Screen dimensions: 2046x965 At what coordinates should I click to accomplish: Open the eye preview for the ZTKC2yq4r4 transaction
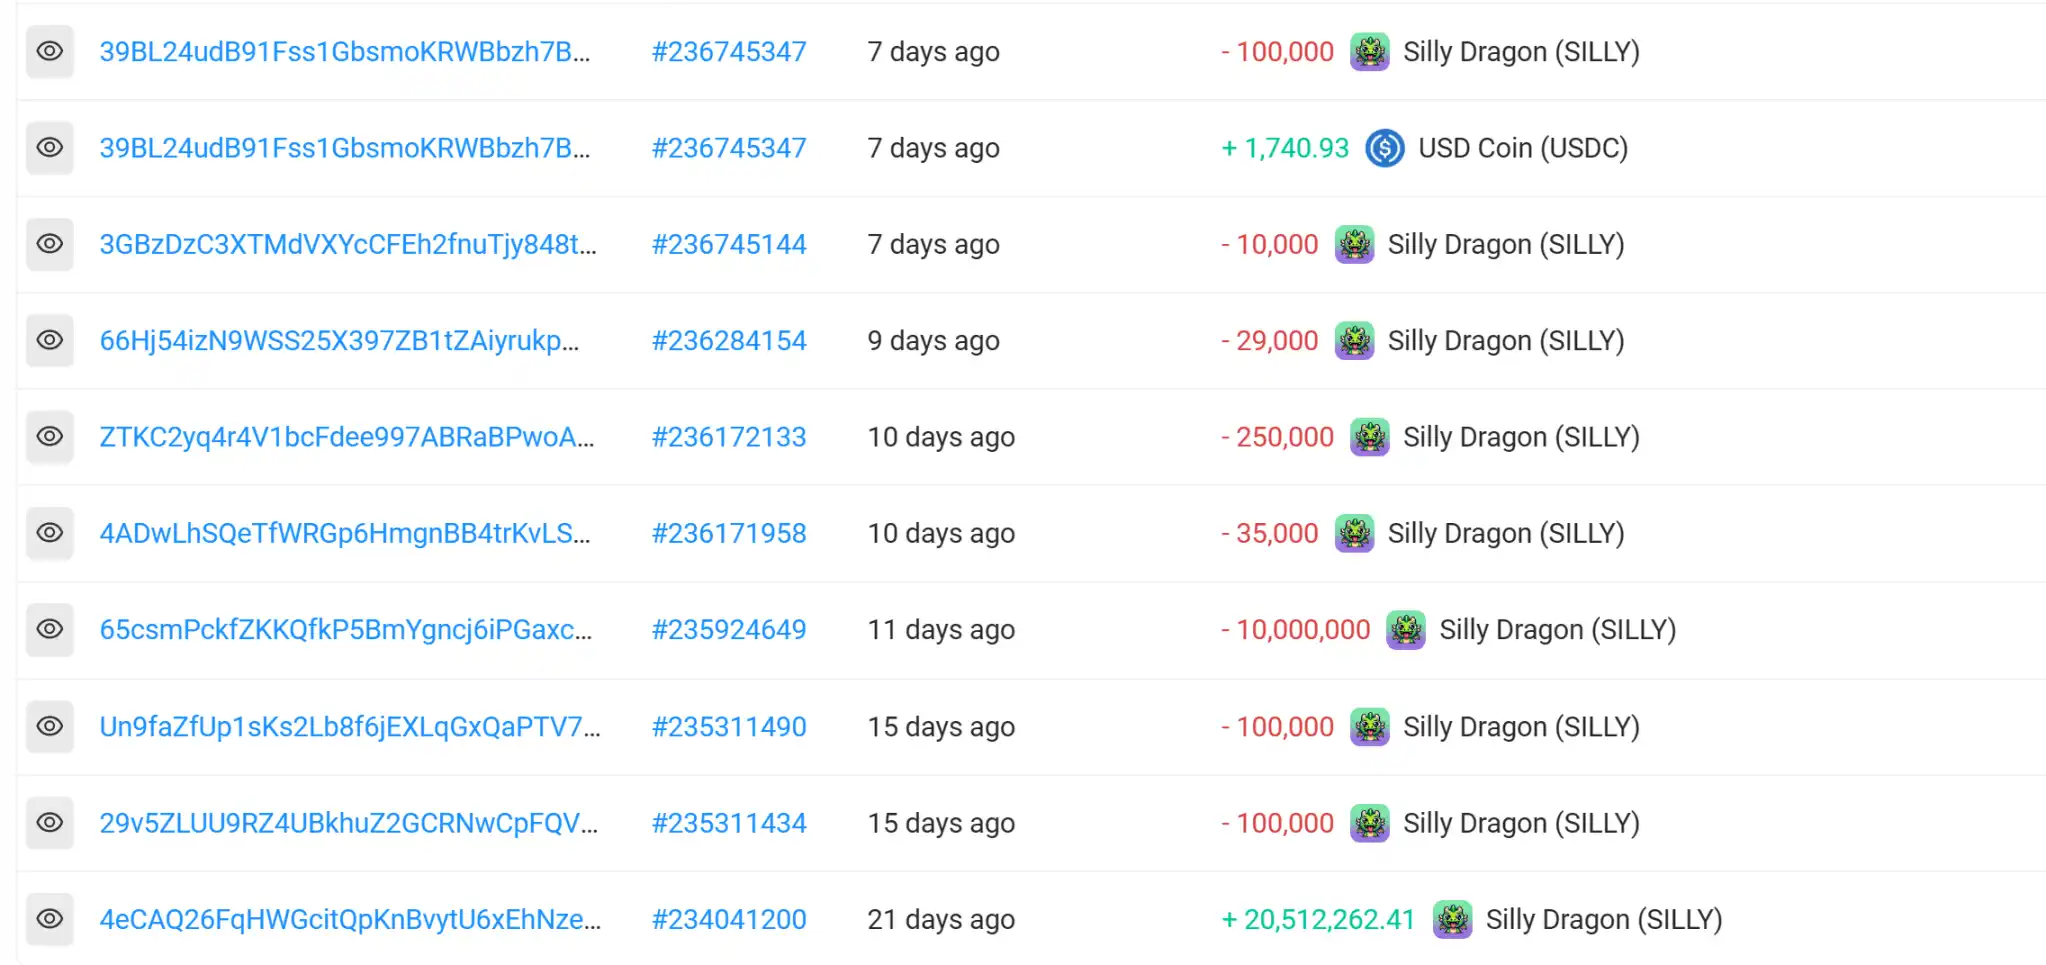(x=49, y=437)
